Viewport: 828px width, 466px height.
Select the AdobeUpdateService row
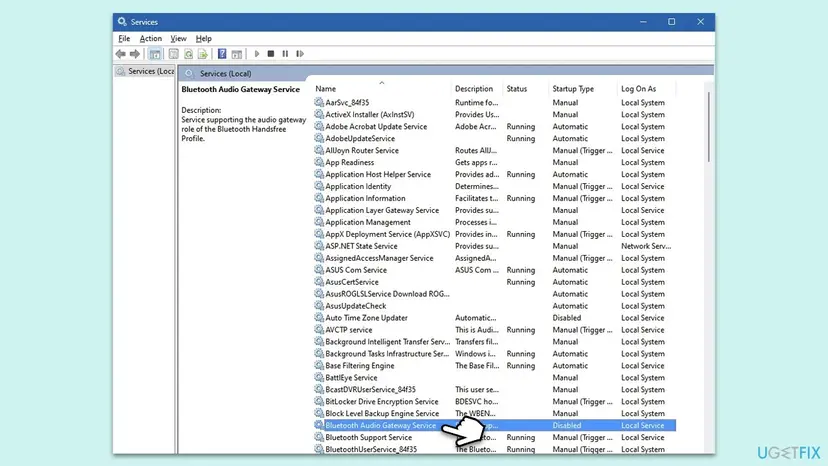click(x=494, y=138)
